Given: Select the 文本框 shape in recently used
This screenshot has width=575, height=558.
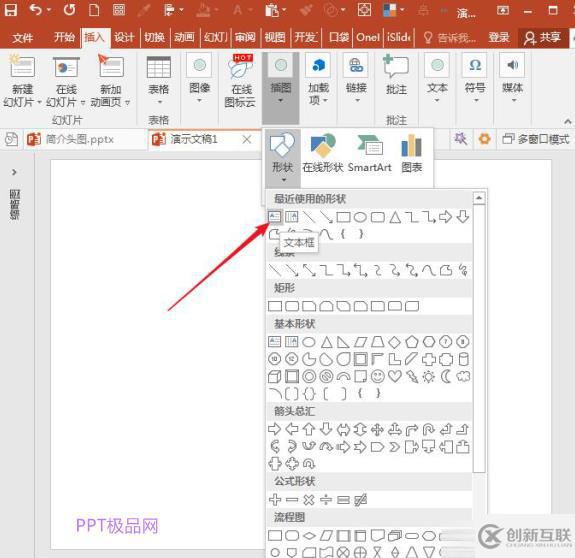Looking at the screenshot, I should point(274,217).
